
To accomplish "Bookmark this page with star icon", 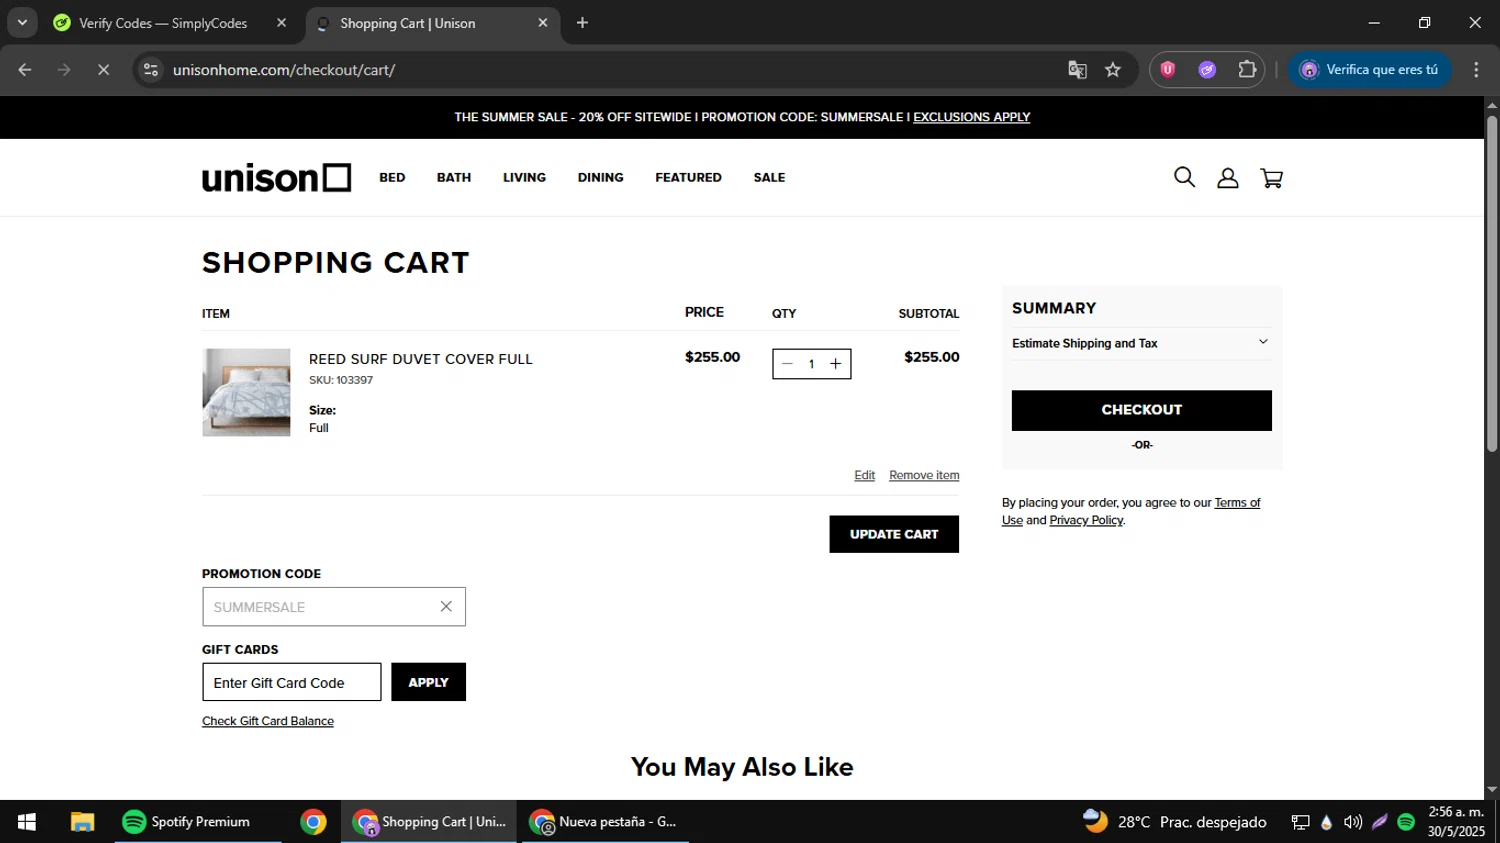I will tap(1113, 70).
